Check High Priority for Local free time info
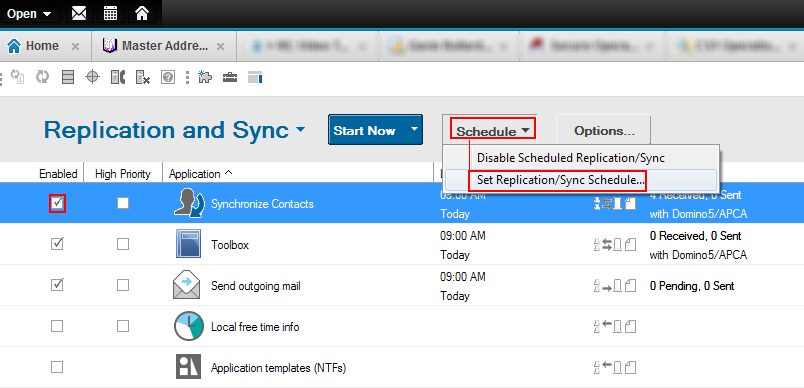Screen dimensions: 804x388 (123, 326)
